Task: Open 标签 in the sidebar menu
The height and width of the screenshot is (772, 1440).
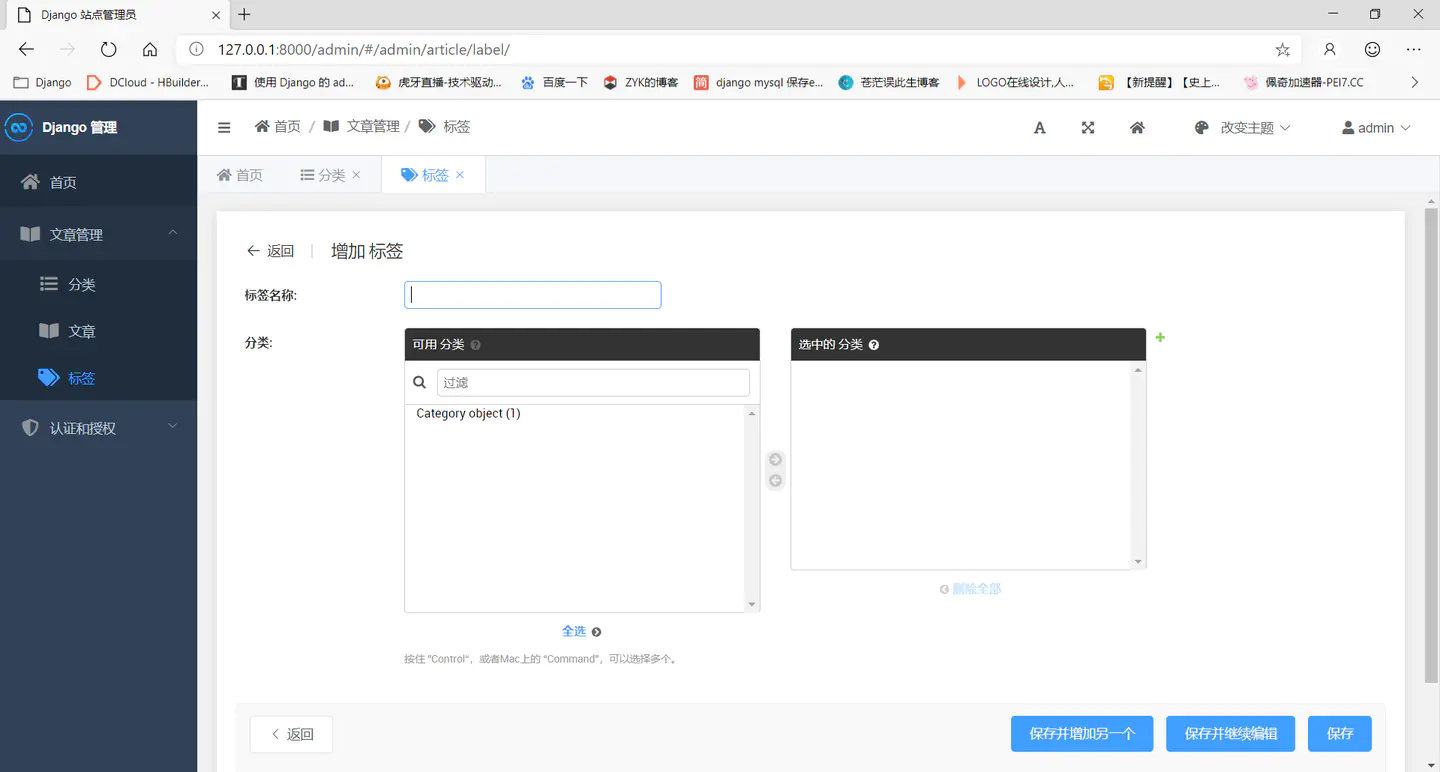Action: click(99, 378)
